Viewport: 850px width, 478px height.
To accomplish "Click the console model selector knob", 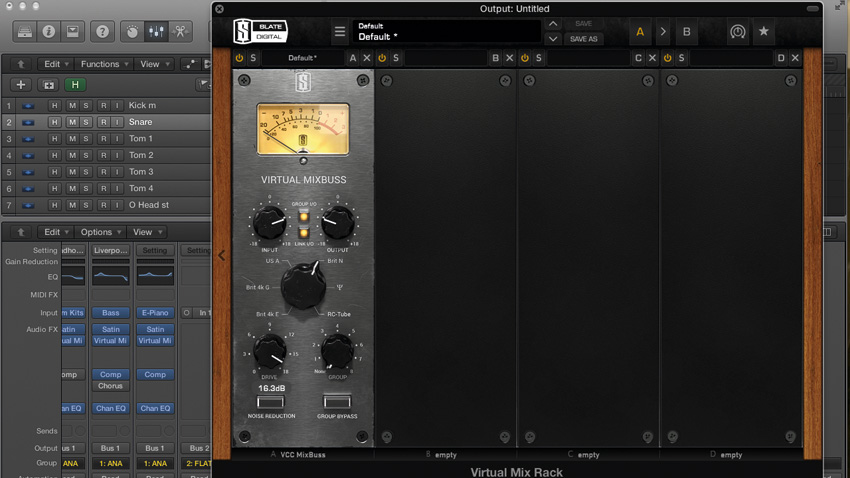I will [304, 287].
